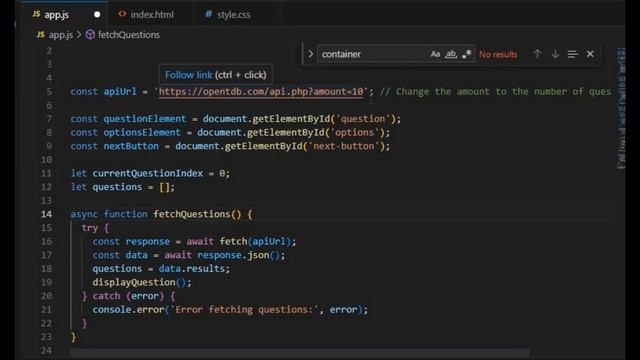Click 'apiUrl' constant name on line 5
The height and width of the screenshot is (360, 640).
(120, 92)
